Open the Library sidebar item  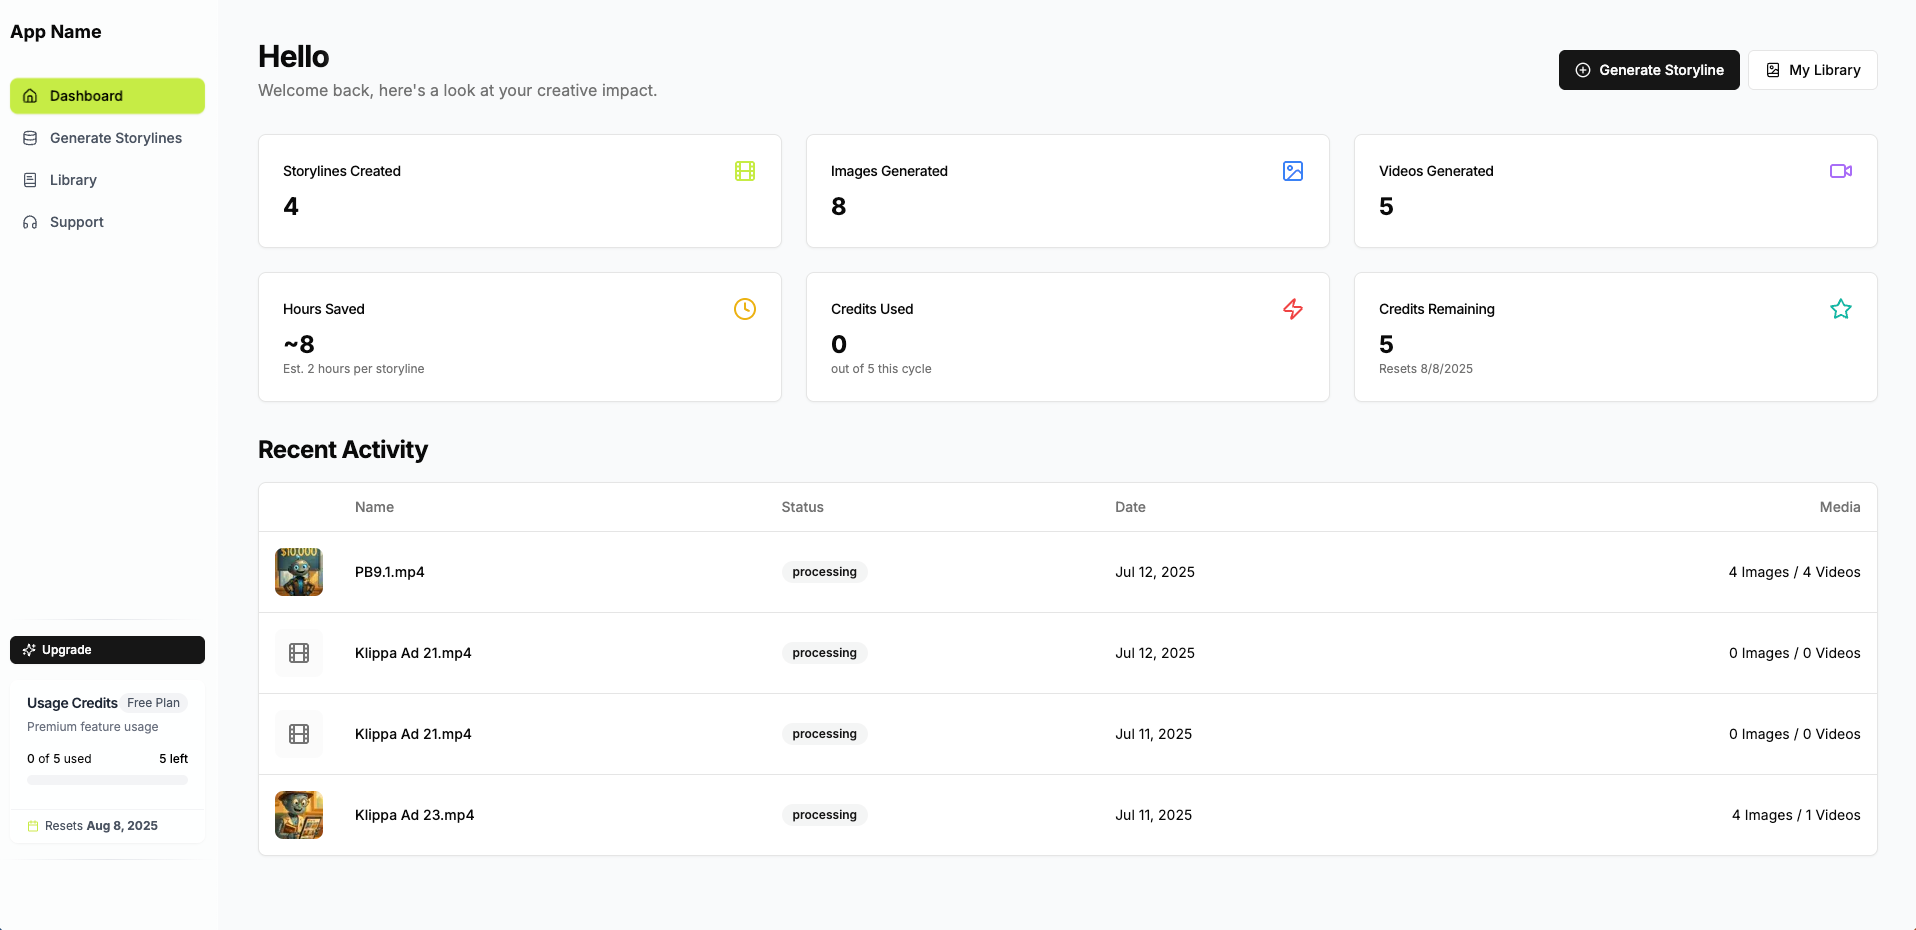[x=73, y=180]
